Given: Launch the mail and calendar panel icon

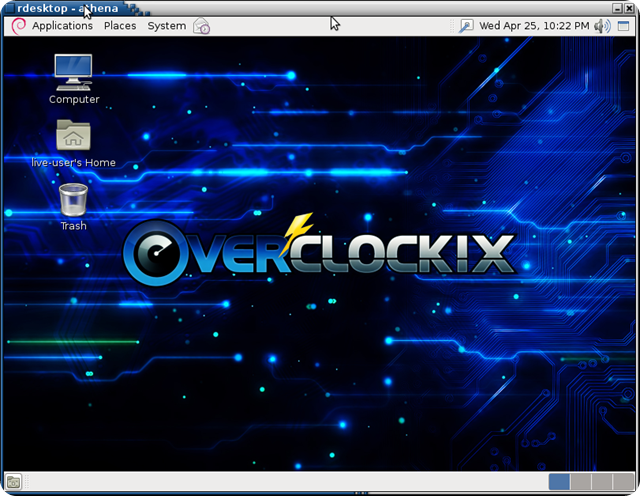Looking at the screenshot, I should coord(202,26).
